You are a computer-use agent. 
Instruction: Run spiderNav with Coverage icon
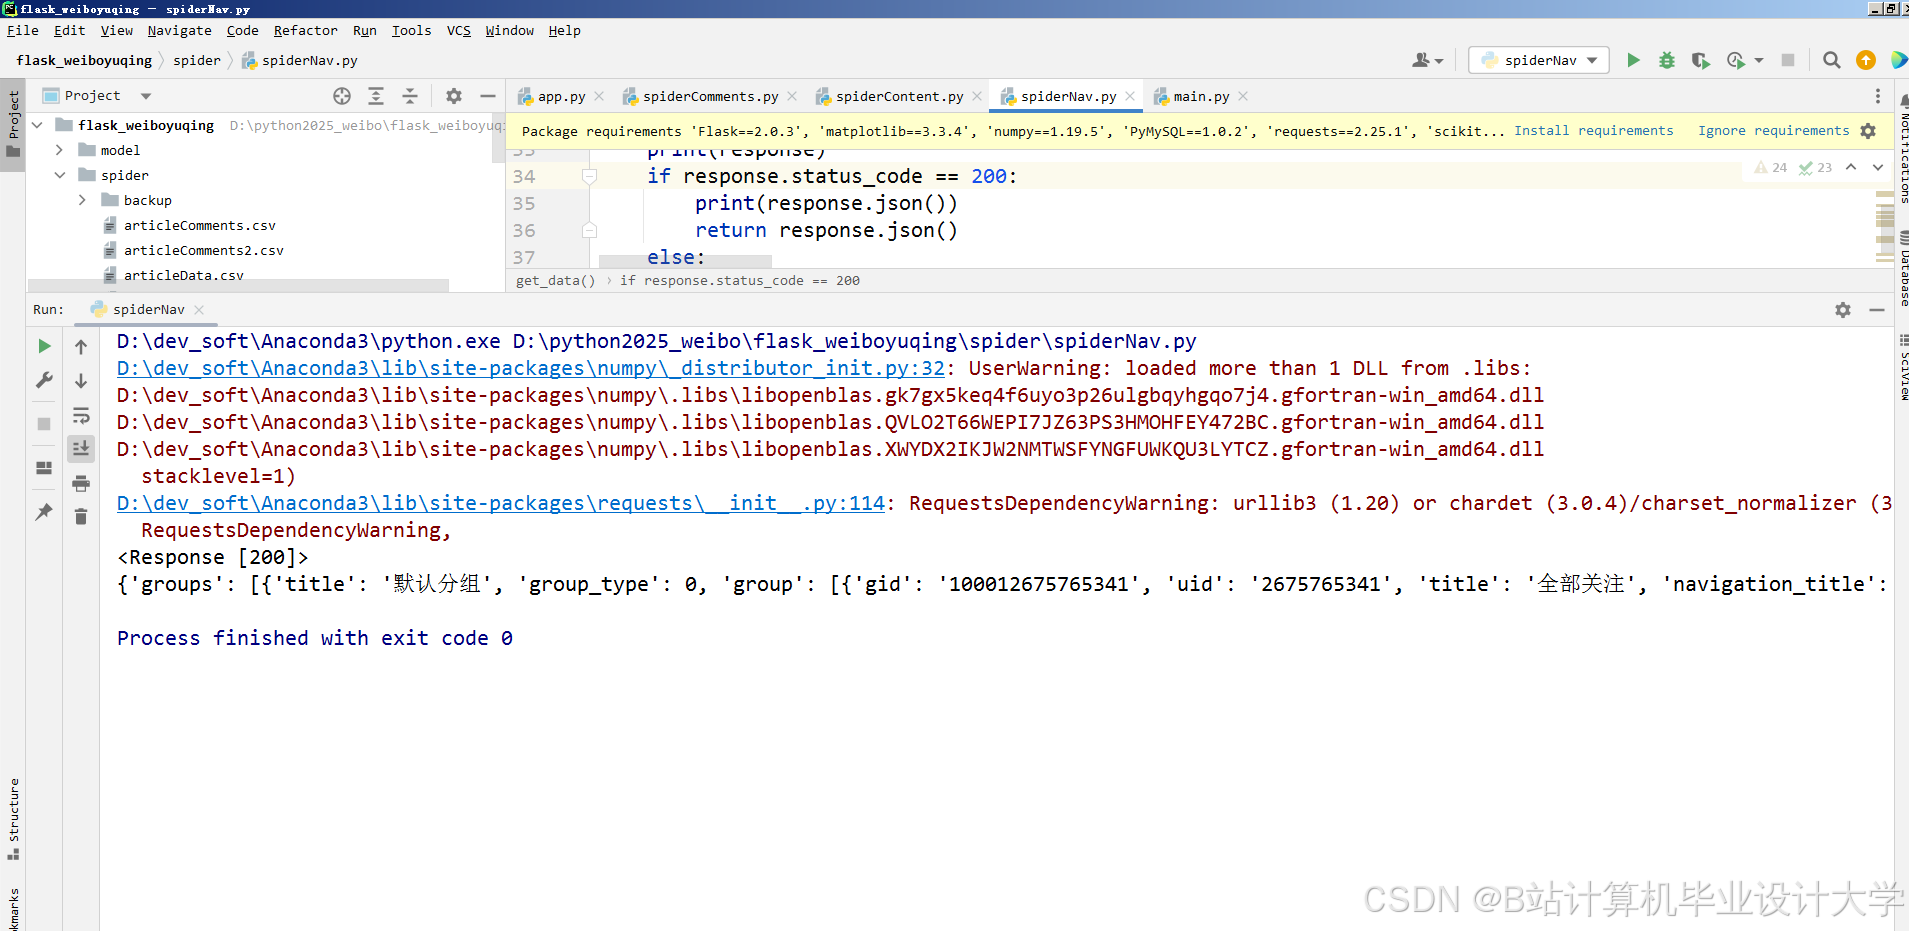[1701, 60]
